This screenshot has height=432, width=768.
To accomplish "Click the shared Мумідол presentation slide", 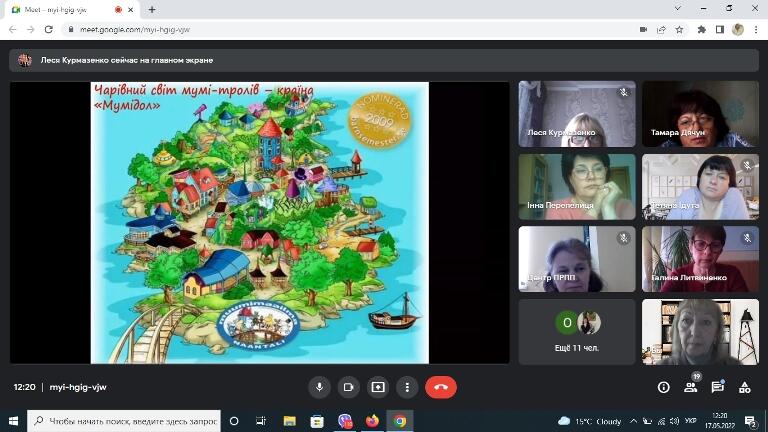I will [x=260, y=223].
